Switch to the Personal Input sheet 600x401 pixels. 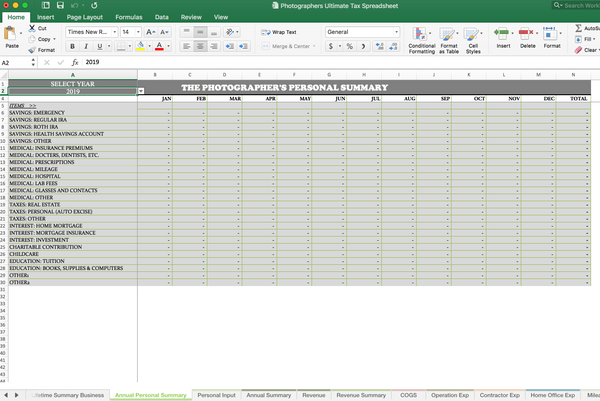(x=216, y=395)
